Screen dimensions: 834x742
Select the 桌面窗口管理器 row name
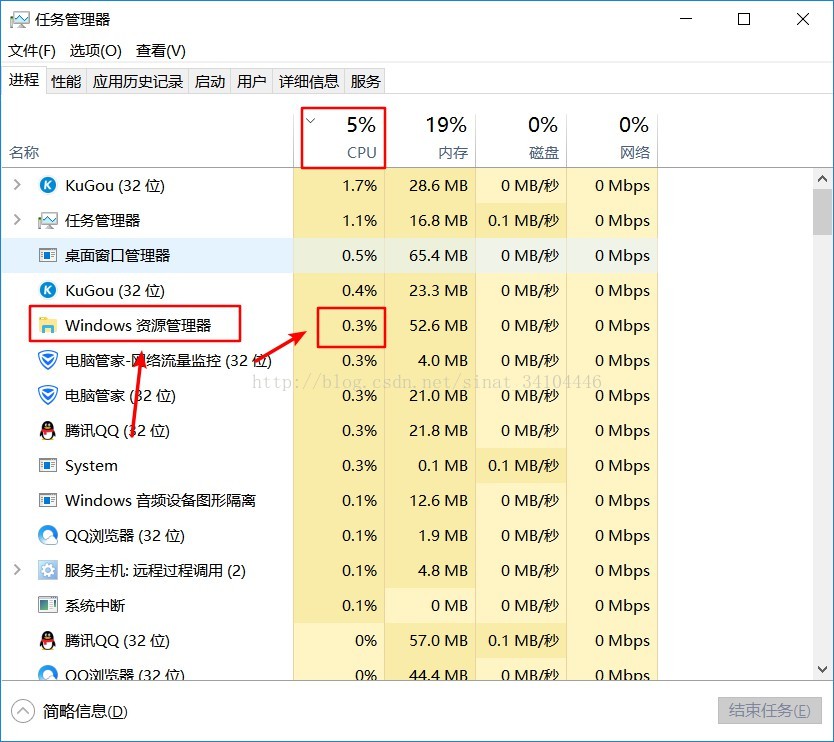(117, 255)
